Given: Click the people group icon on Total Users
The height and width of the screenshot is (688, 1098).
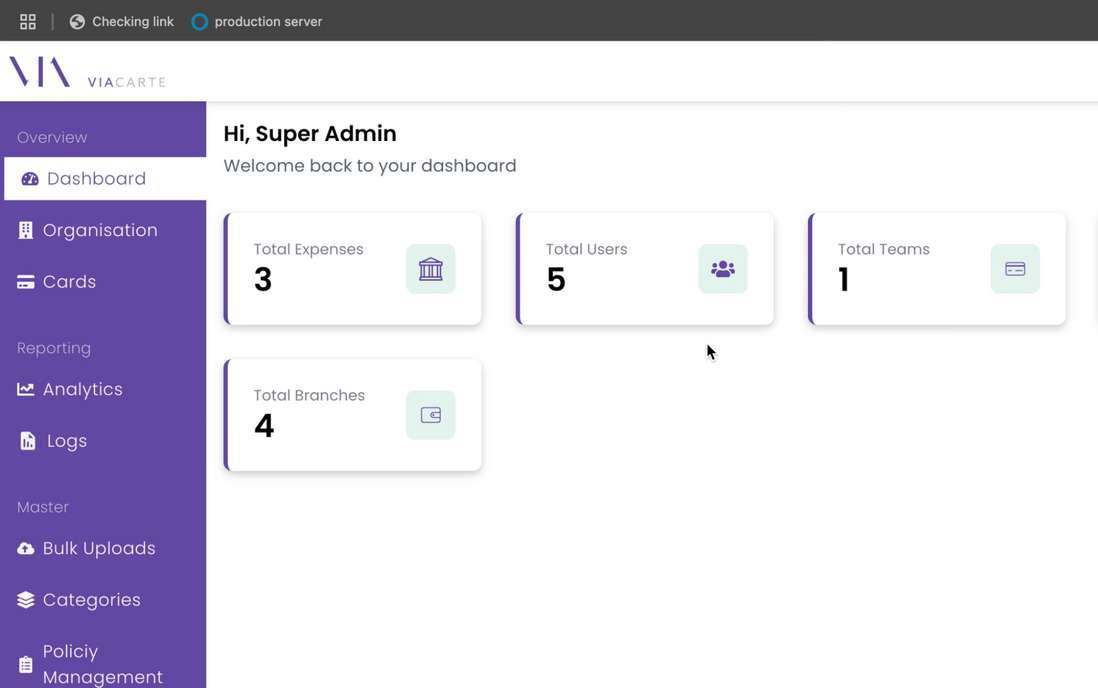Looking at the screenshot, I should click(x=722, y=269).
